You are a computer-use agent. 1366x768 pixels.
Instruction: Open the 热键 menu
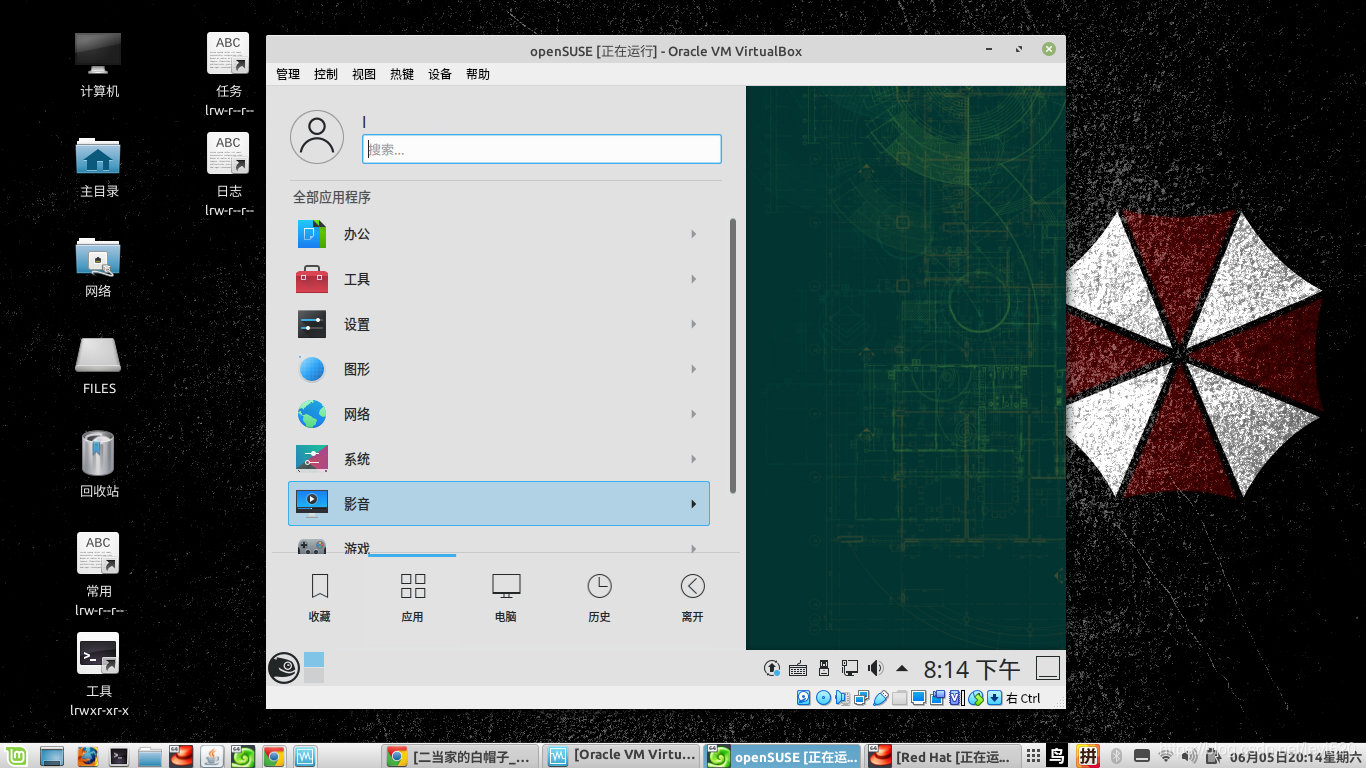click(402, 74)
